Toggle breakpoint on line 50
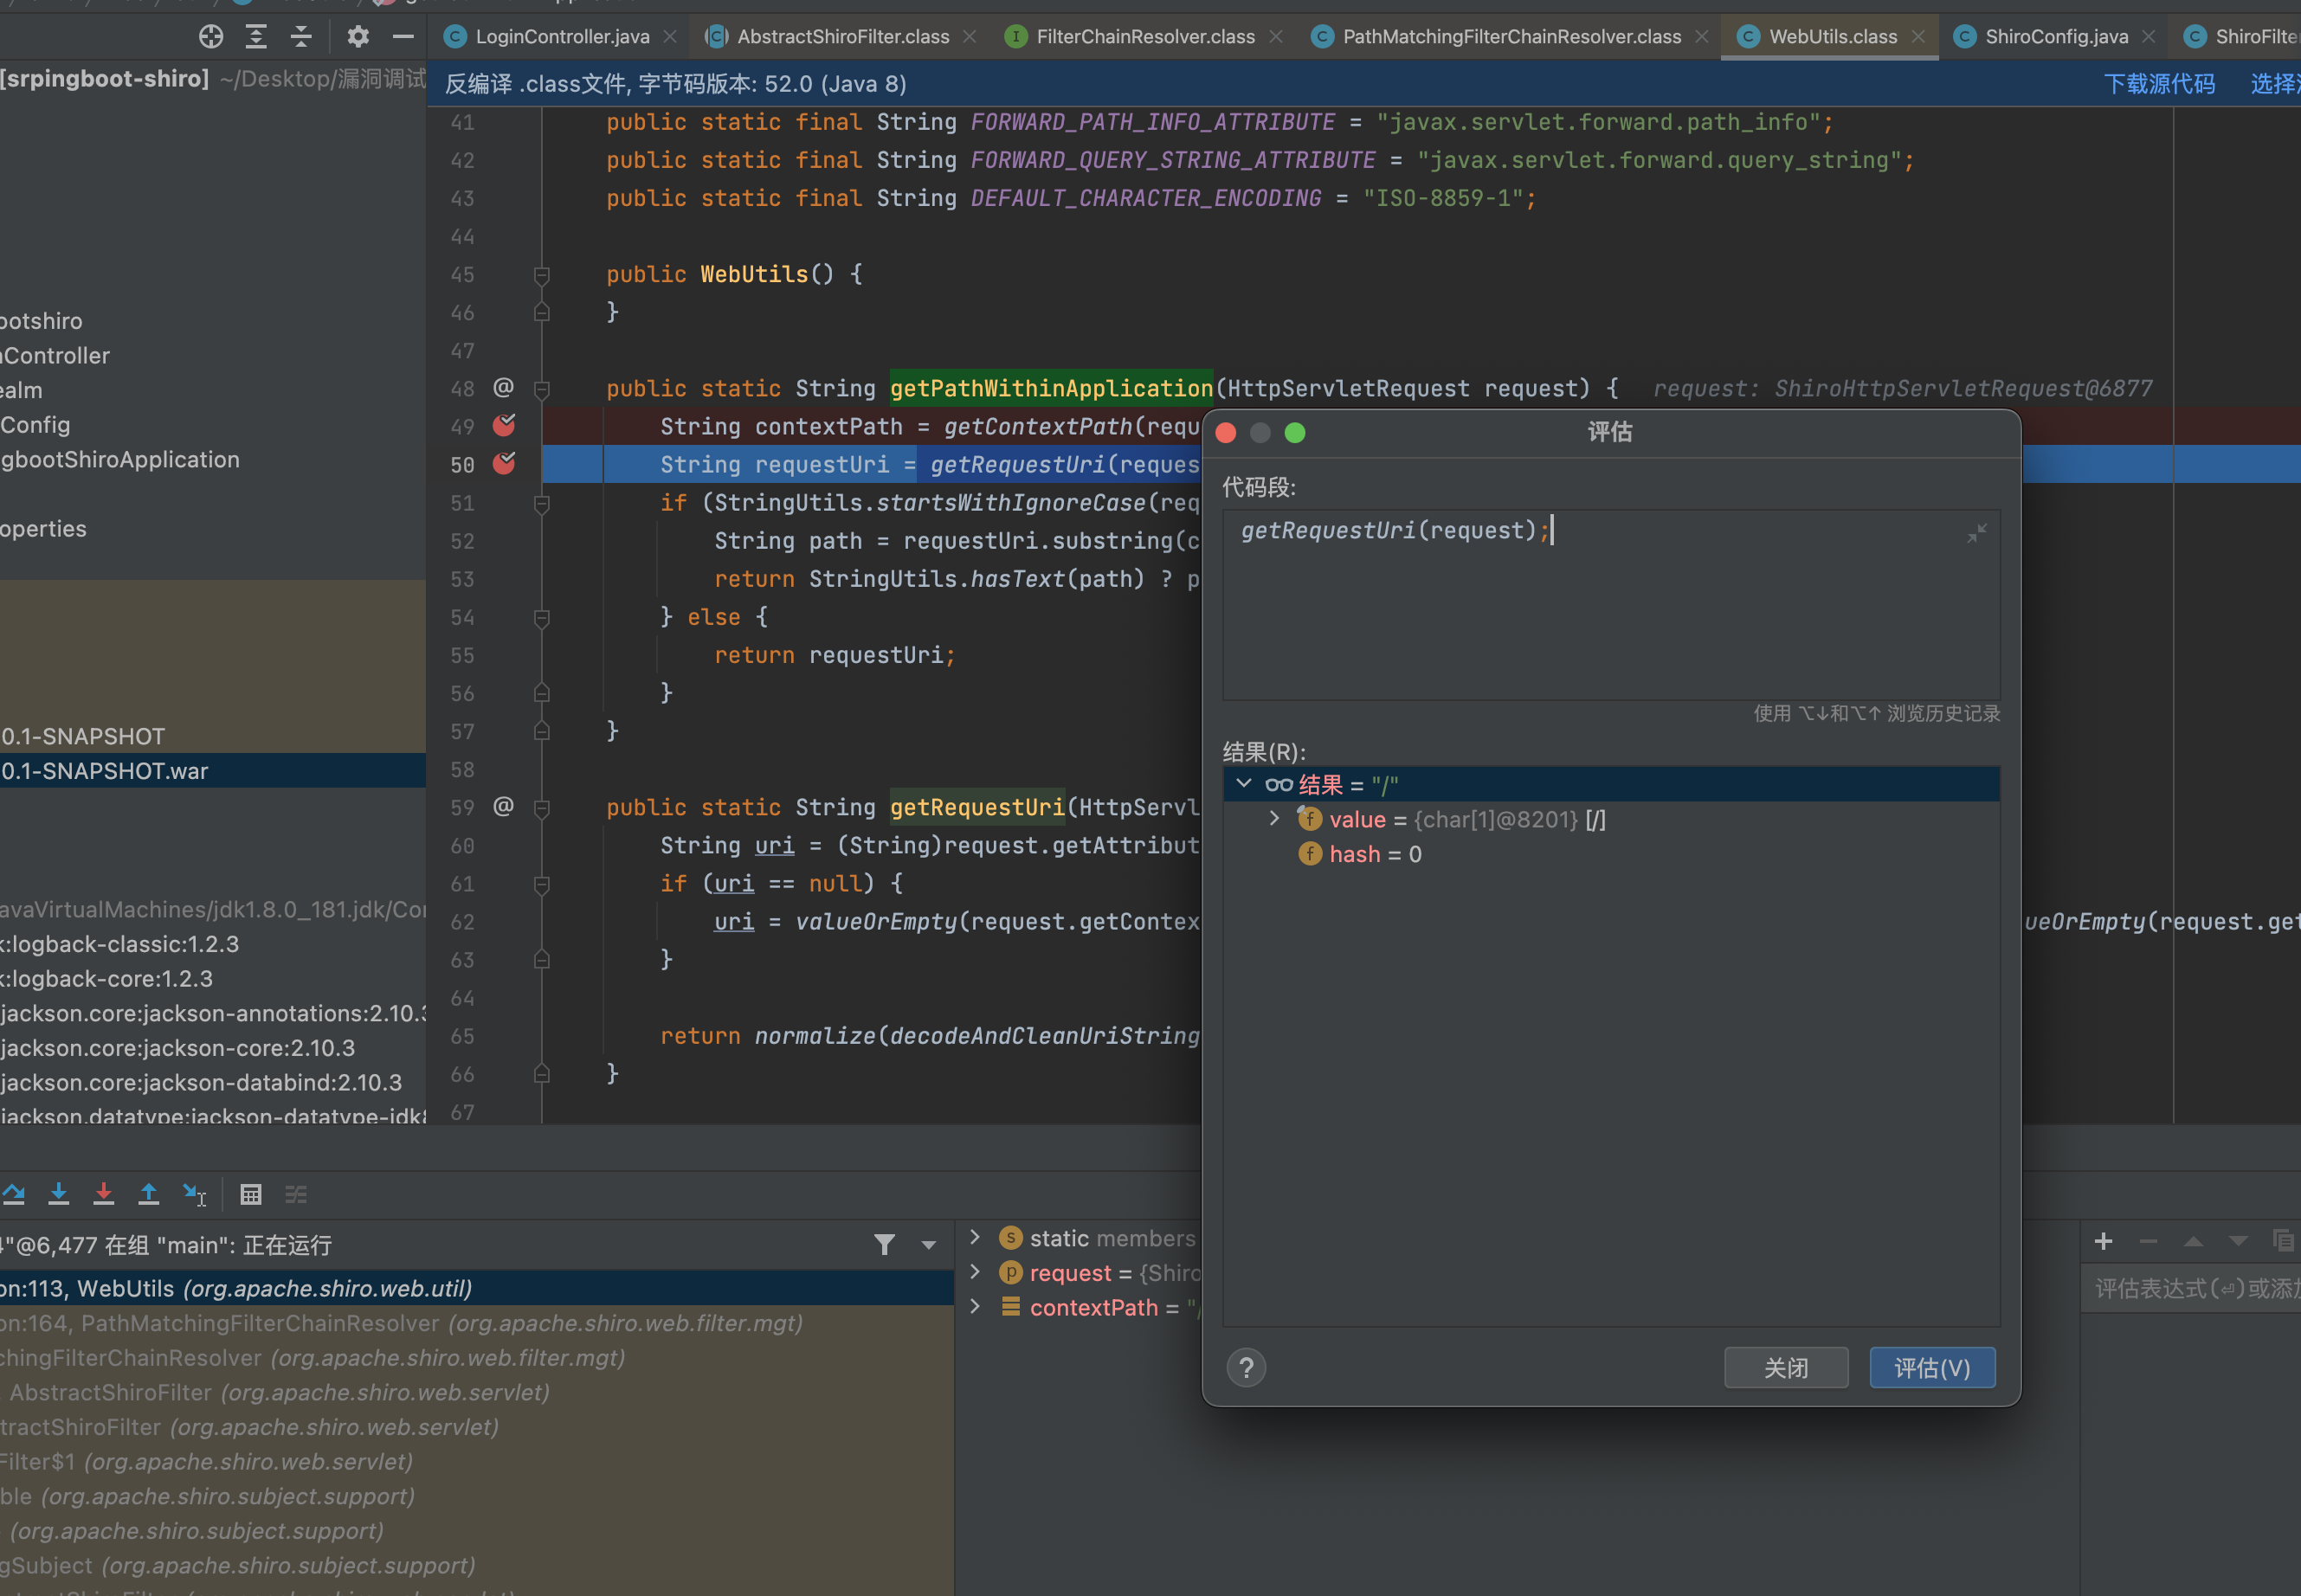The height and width of the screenshot is (1596, 2301). tap(504, 464)
